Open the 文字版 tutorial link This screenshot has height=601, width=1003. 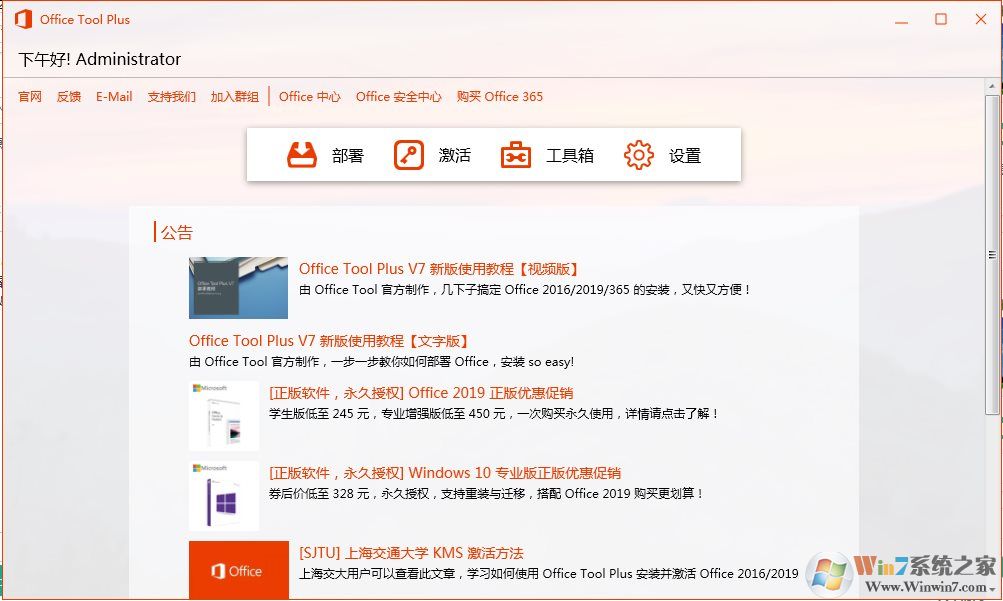click(x=329, y=340)
